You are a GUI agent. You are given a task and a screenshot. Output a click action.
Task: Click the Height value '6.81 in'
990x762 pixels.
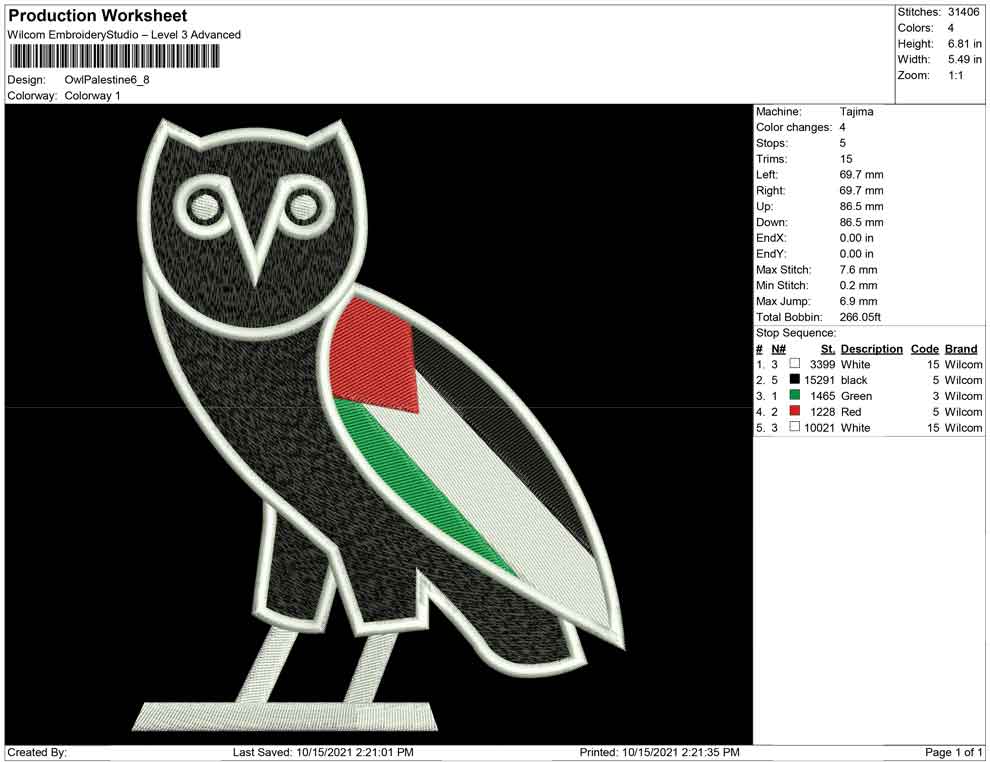tap(964, 44)
